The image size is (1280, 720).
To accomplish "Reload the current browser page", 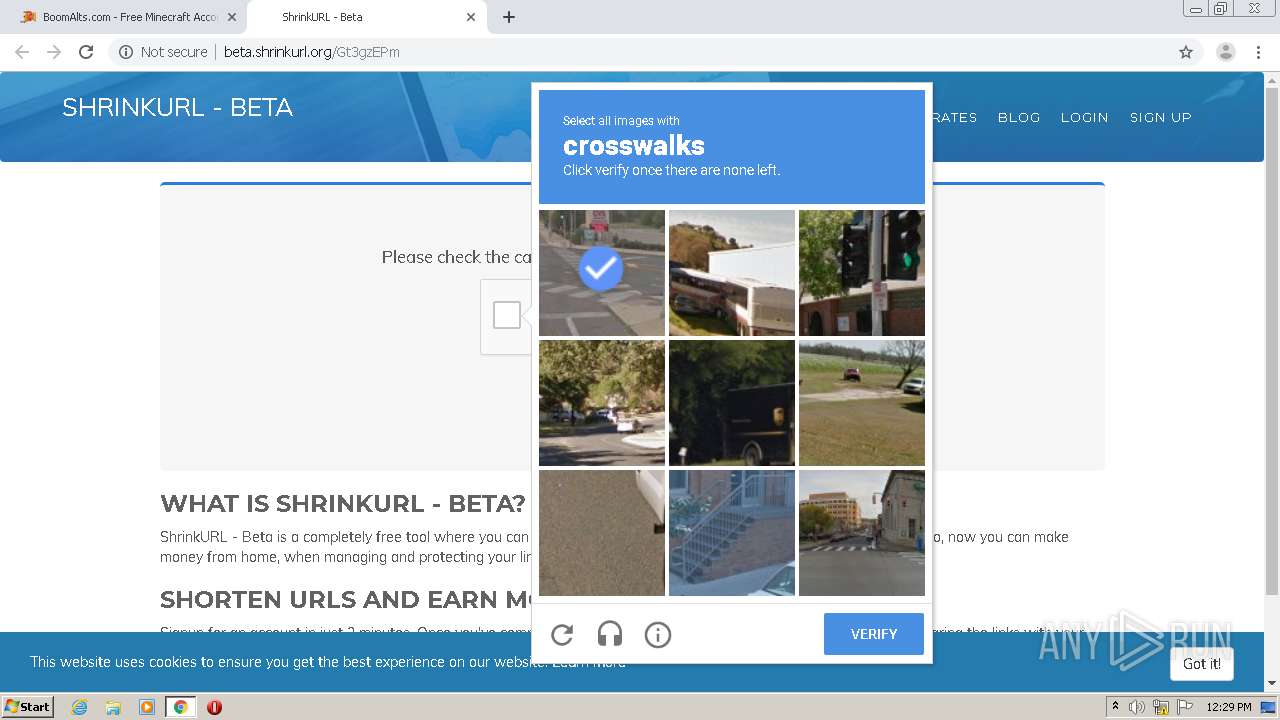I will click(86, 52).
